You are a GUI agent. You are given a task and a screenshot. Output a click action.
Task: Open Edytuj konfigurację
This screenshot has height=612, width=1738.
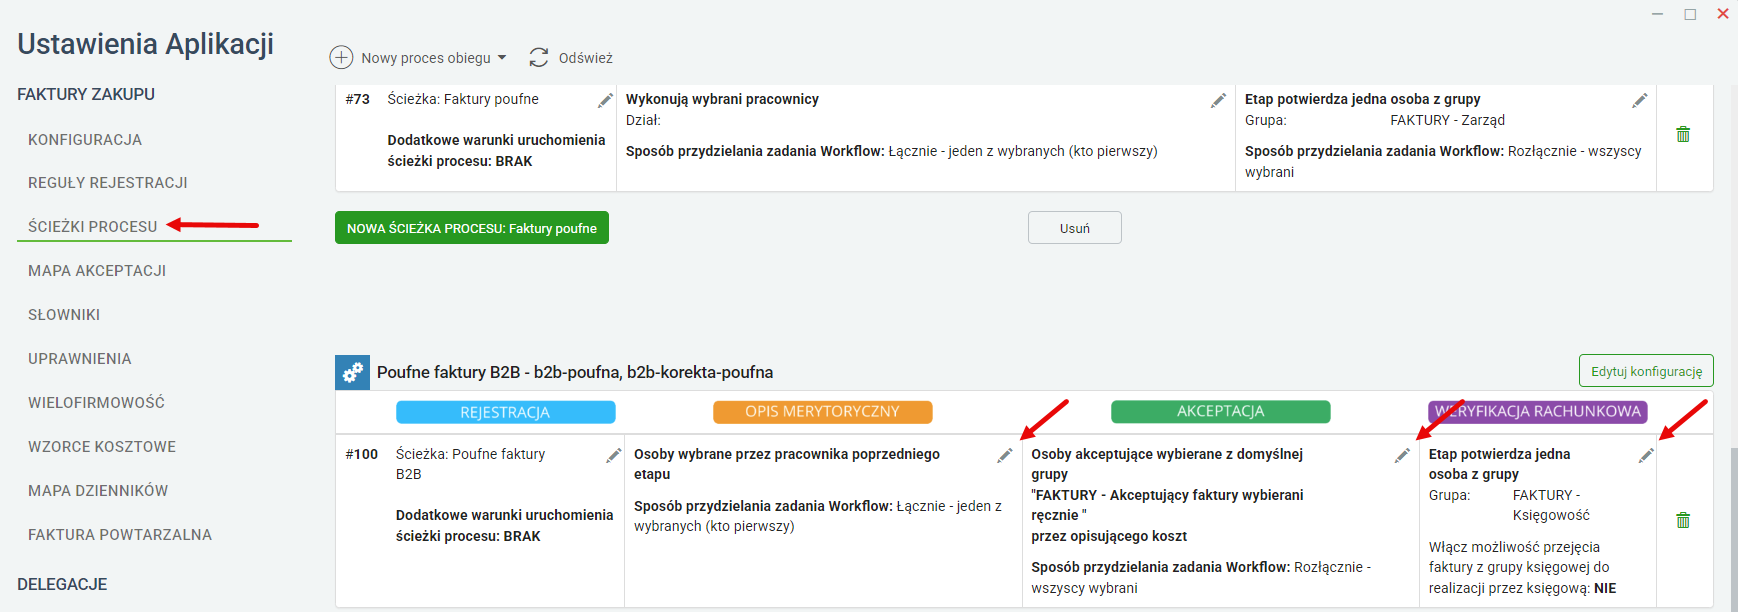tap(1646, 371)
